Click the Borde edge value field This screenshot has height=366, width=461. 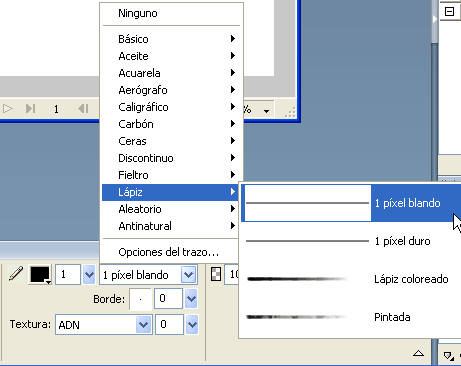point(168,298)
